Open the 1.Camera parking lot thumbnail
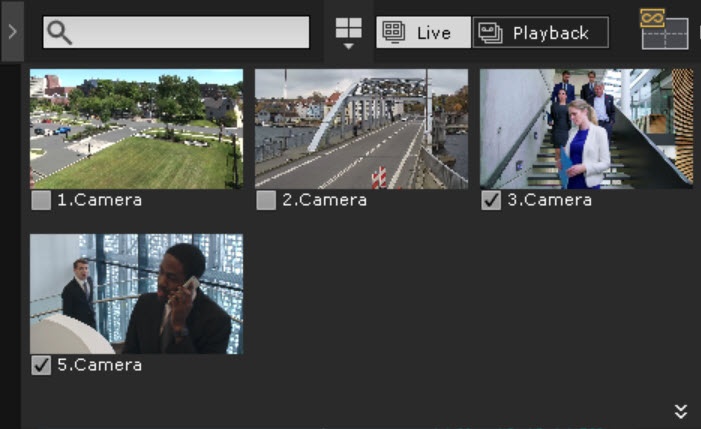The height and width of the screenshot is (429, 701). tap(136, 129)
